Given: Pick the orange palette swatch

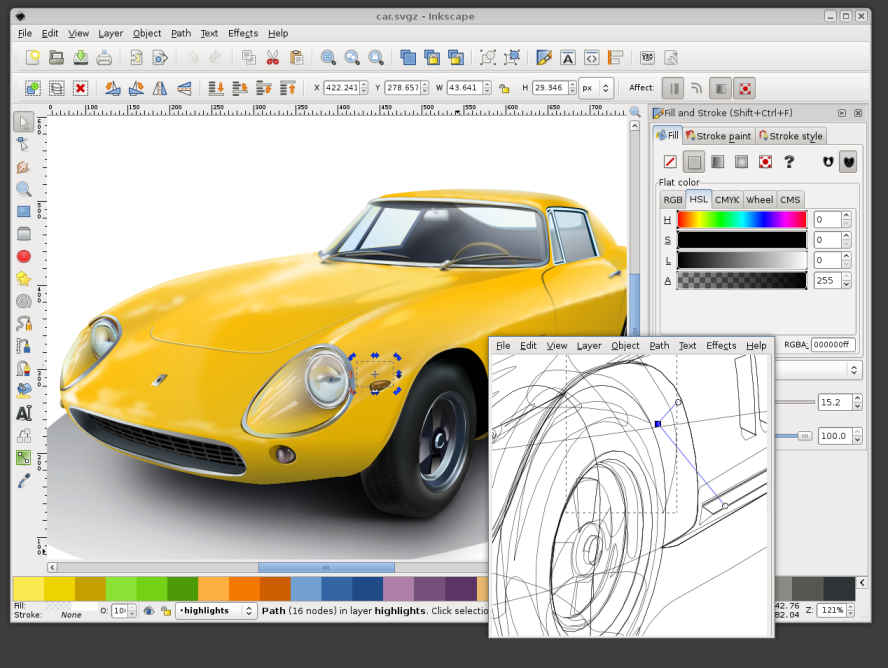Looking at the screenshot, I should (244, 588).
